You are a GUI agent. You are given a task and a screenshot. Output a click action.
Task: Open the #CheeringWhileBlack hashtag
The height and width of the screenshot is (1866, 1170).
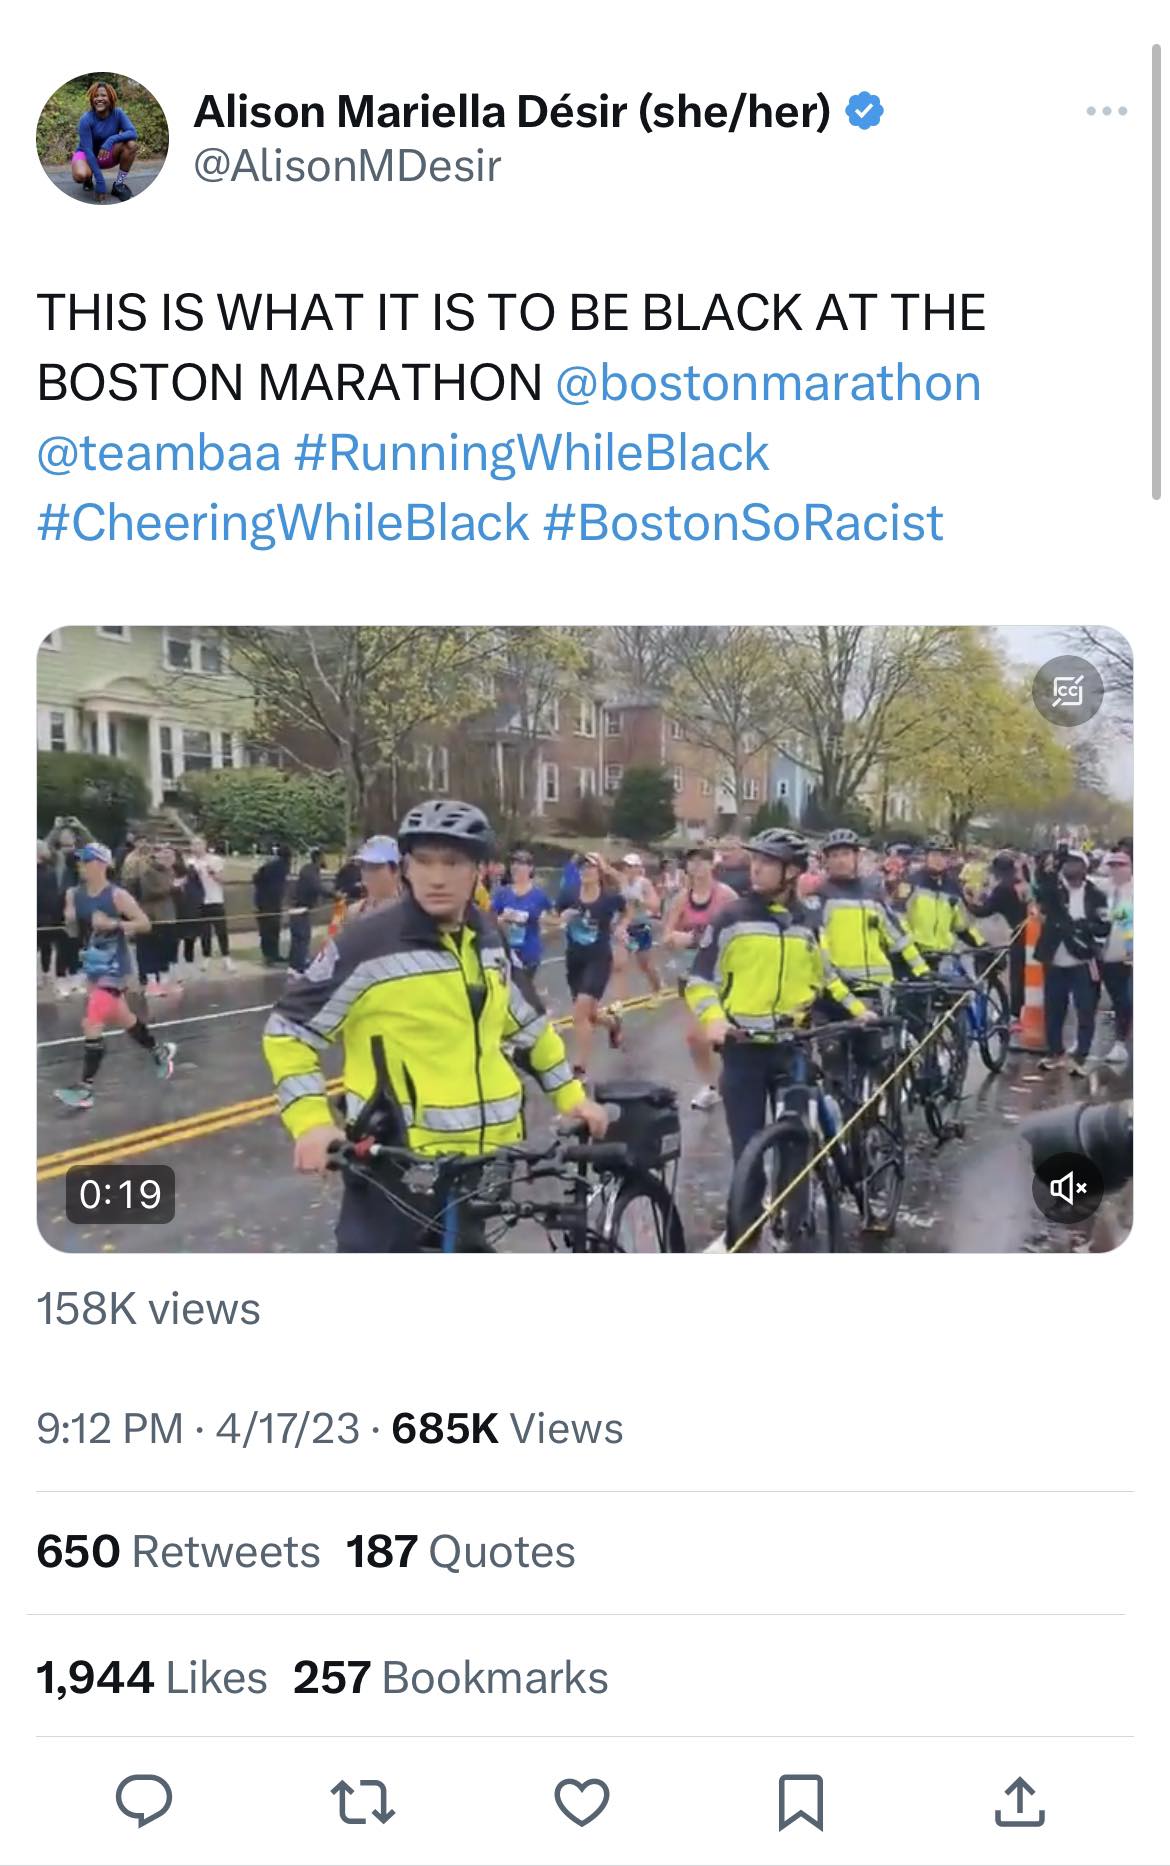point(283,523)
